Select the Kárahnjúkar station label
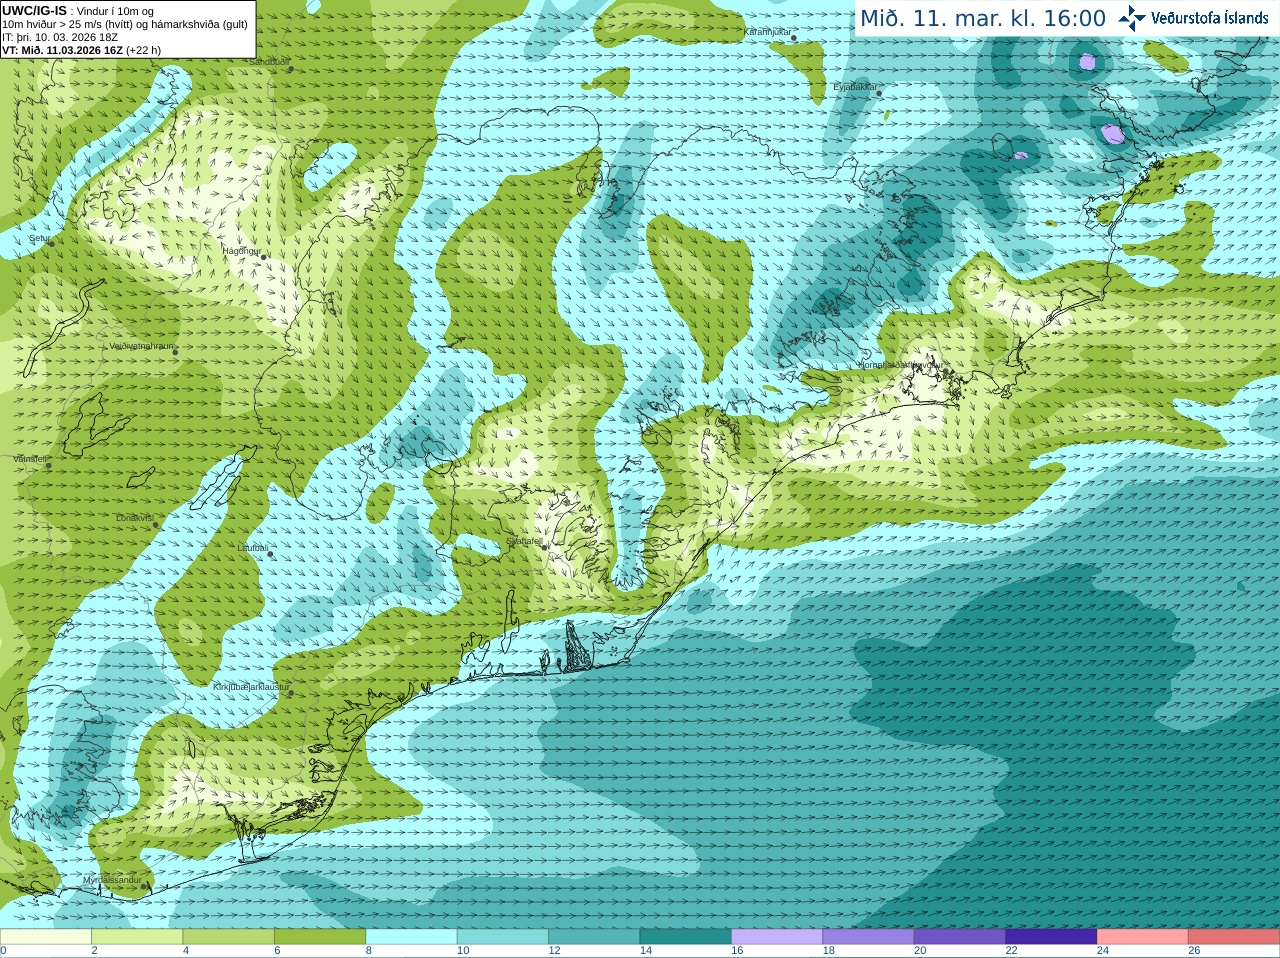 [x=767, y=32]
